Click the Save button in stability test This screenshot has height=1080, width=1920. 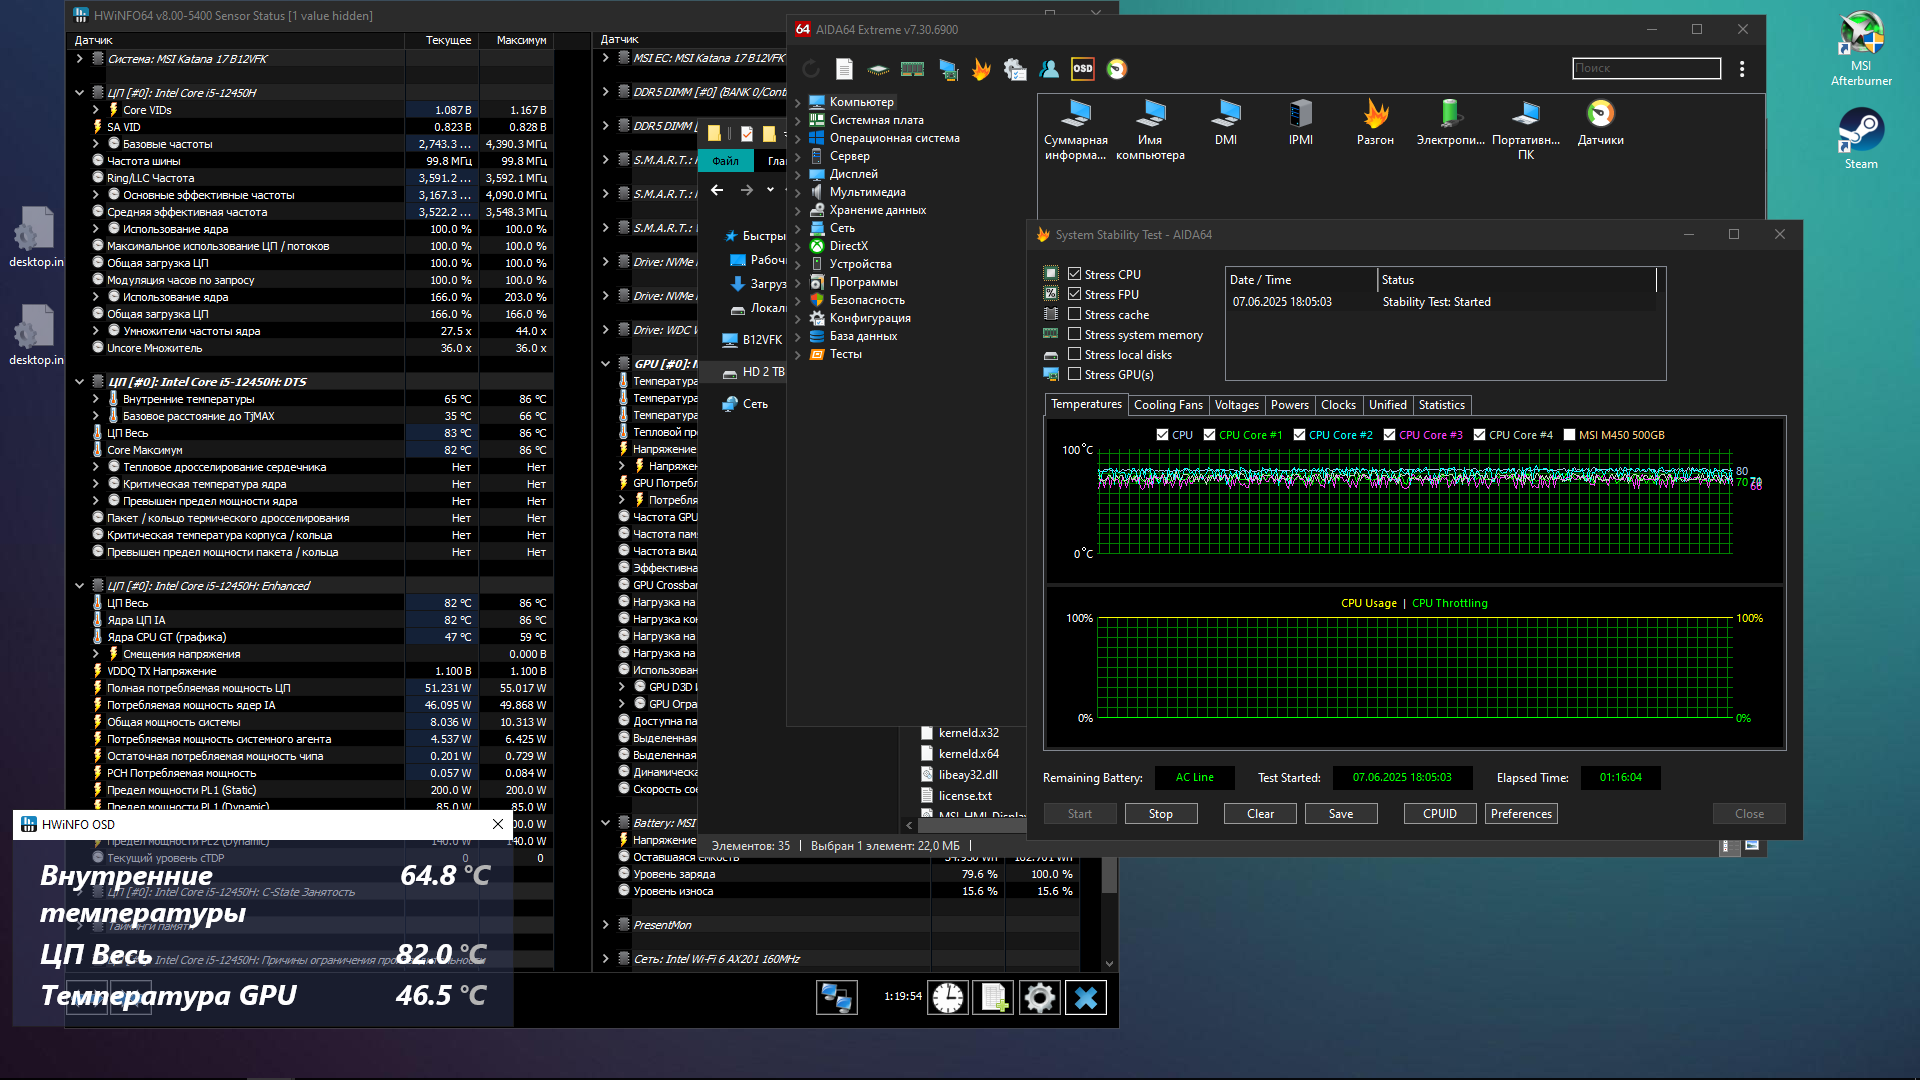pyautogui.click(x=1341, y=814)
